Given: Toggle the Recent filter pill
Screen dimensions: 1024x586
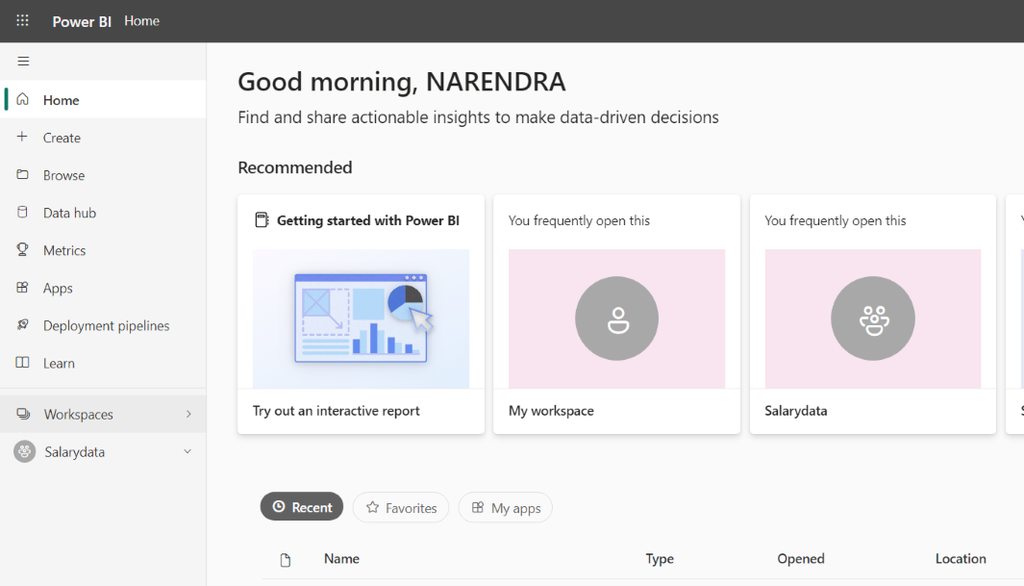Looking at the screenshot, I should point(301,507).
